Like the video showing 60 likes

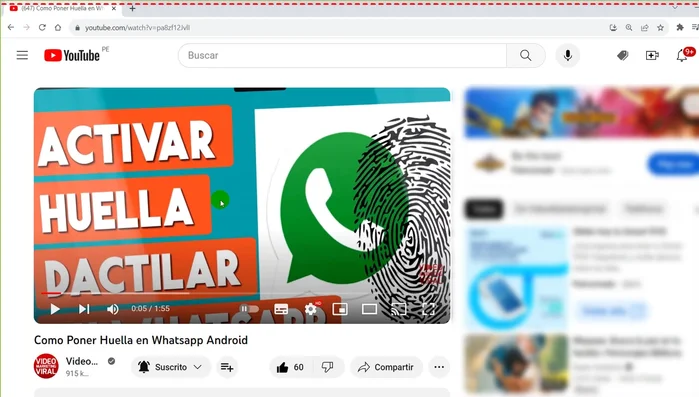click(291, 367)
